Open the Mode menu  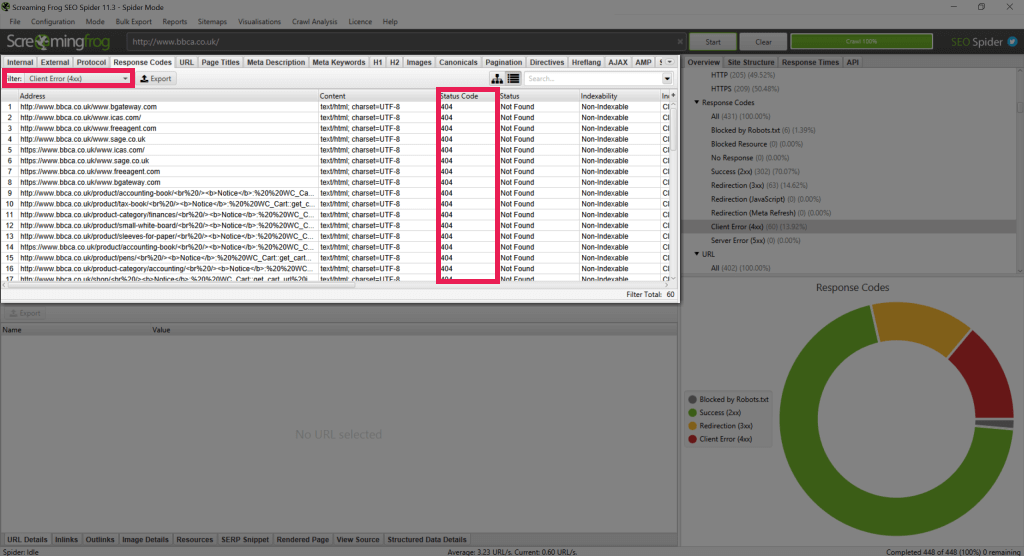pyautogui.click(x=95, y=22)
